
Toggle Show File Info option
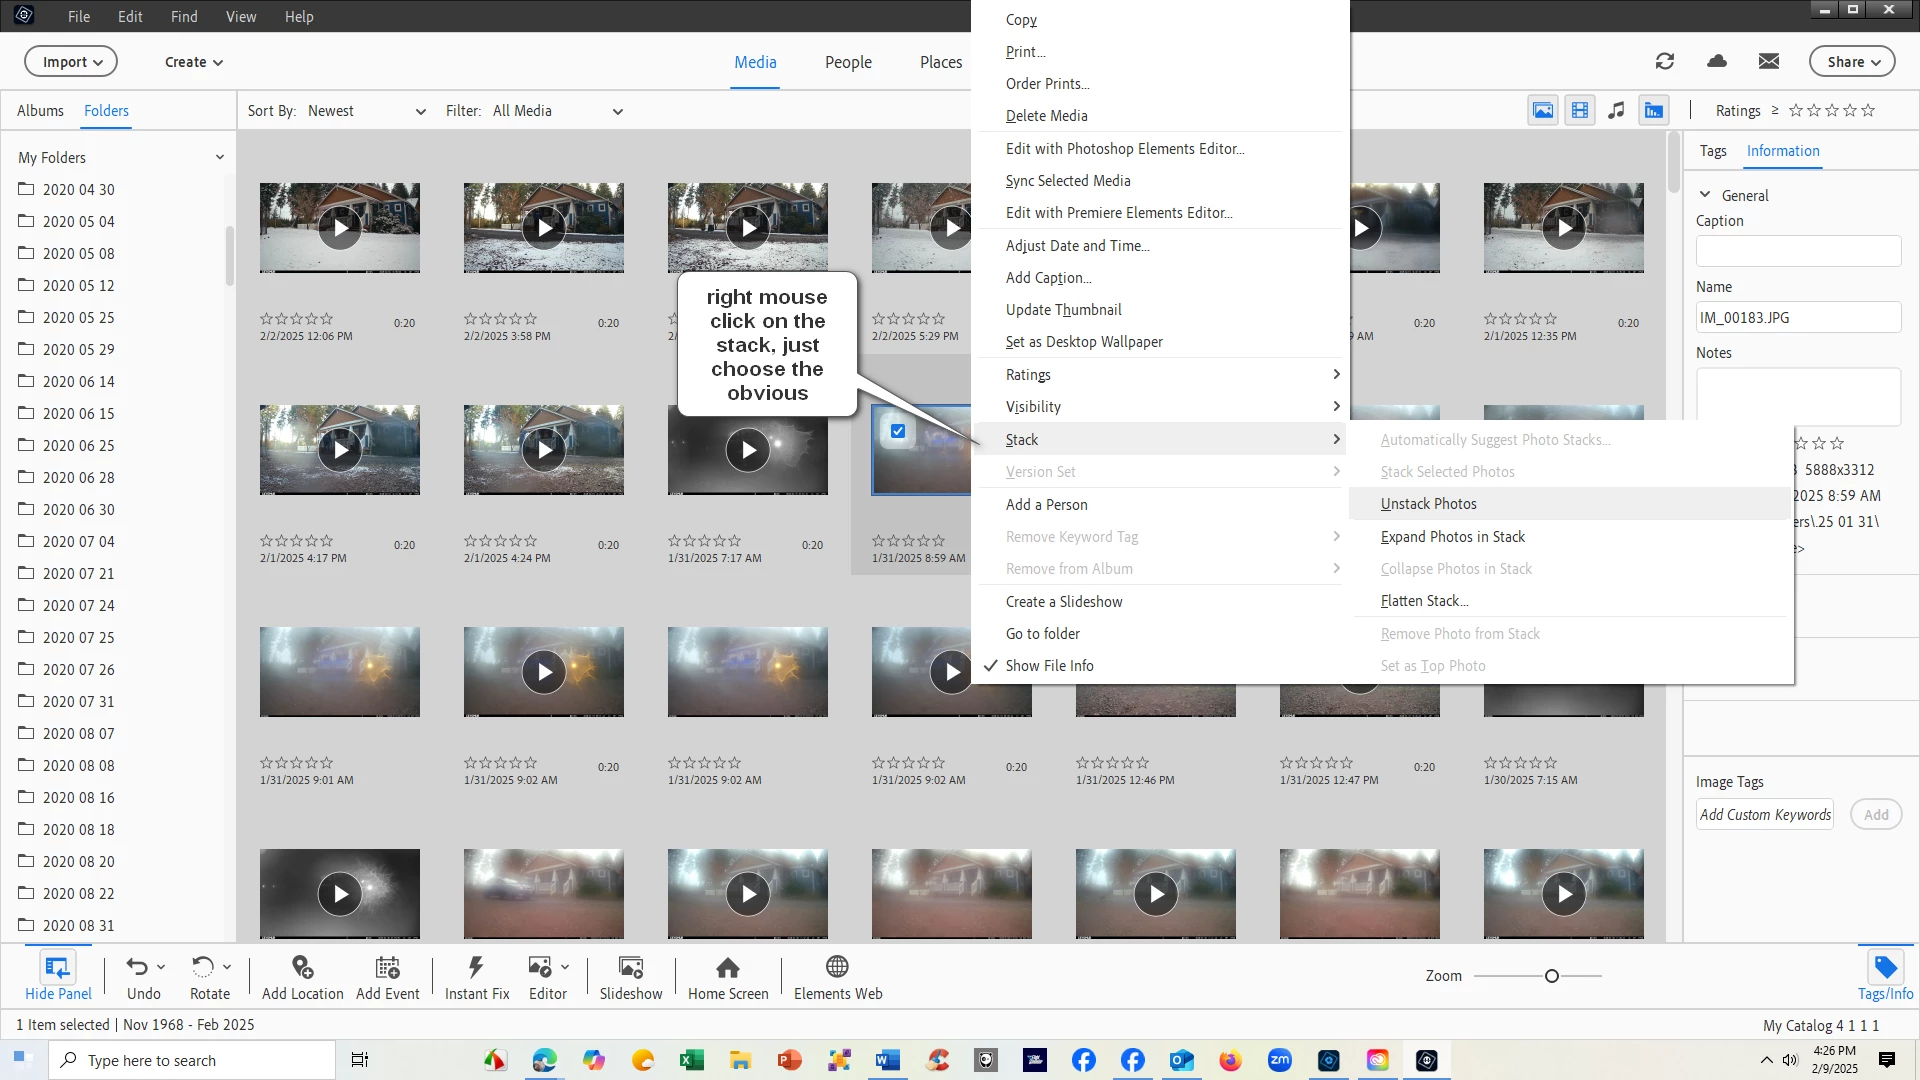1049,666
